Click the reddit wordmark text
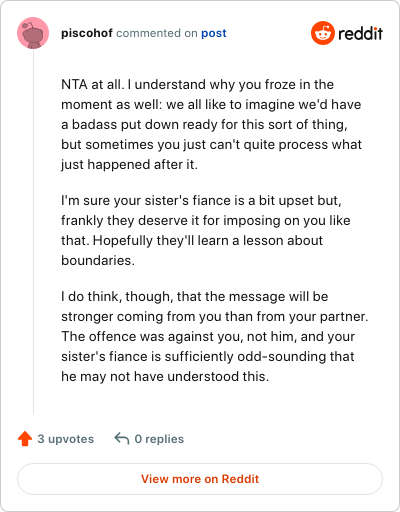The width and height of the screenshot is (400, 512). (360, 33)
